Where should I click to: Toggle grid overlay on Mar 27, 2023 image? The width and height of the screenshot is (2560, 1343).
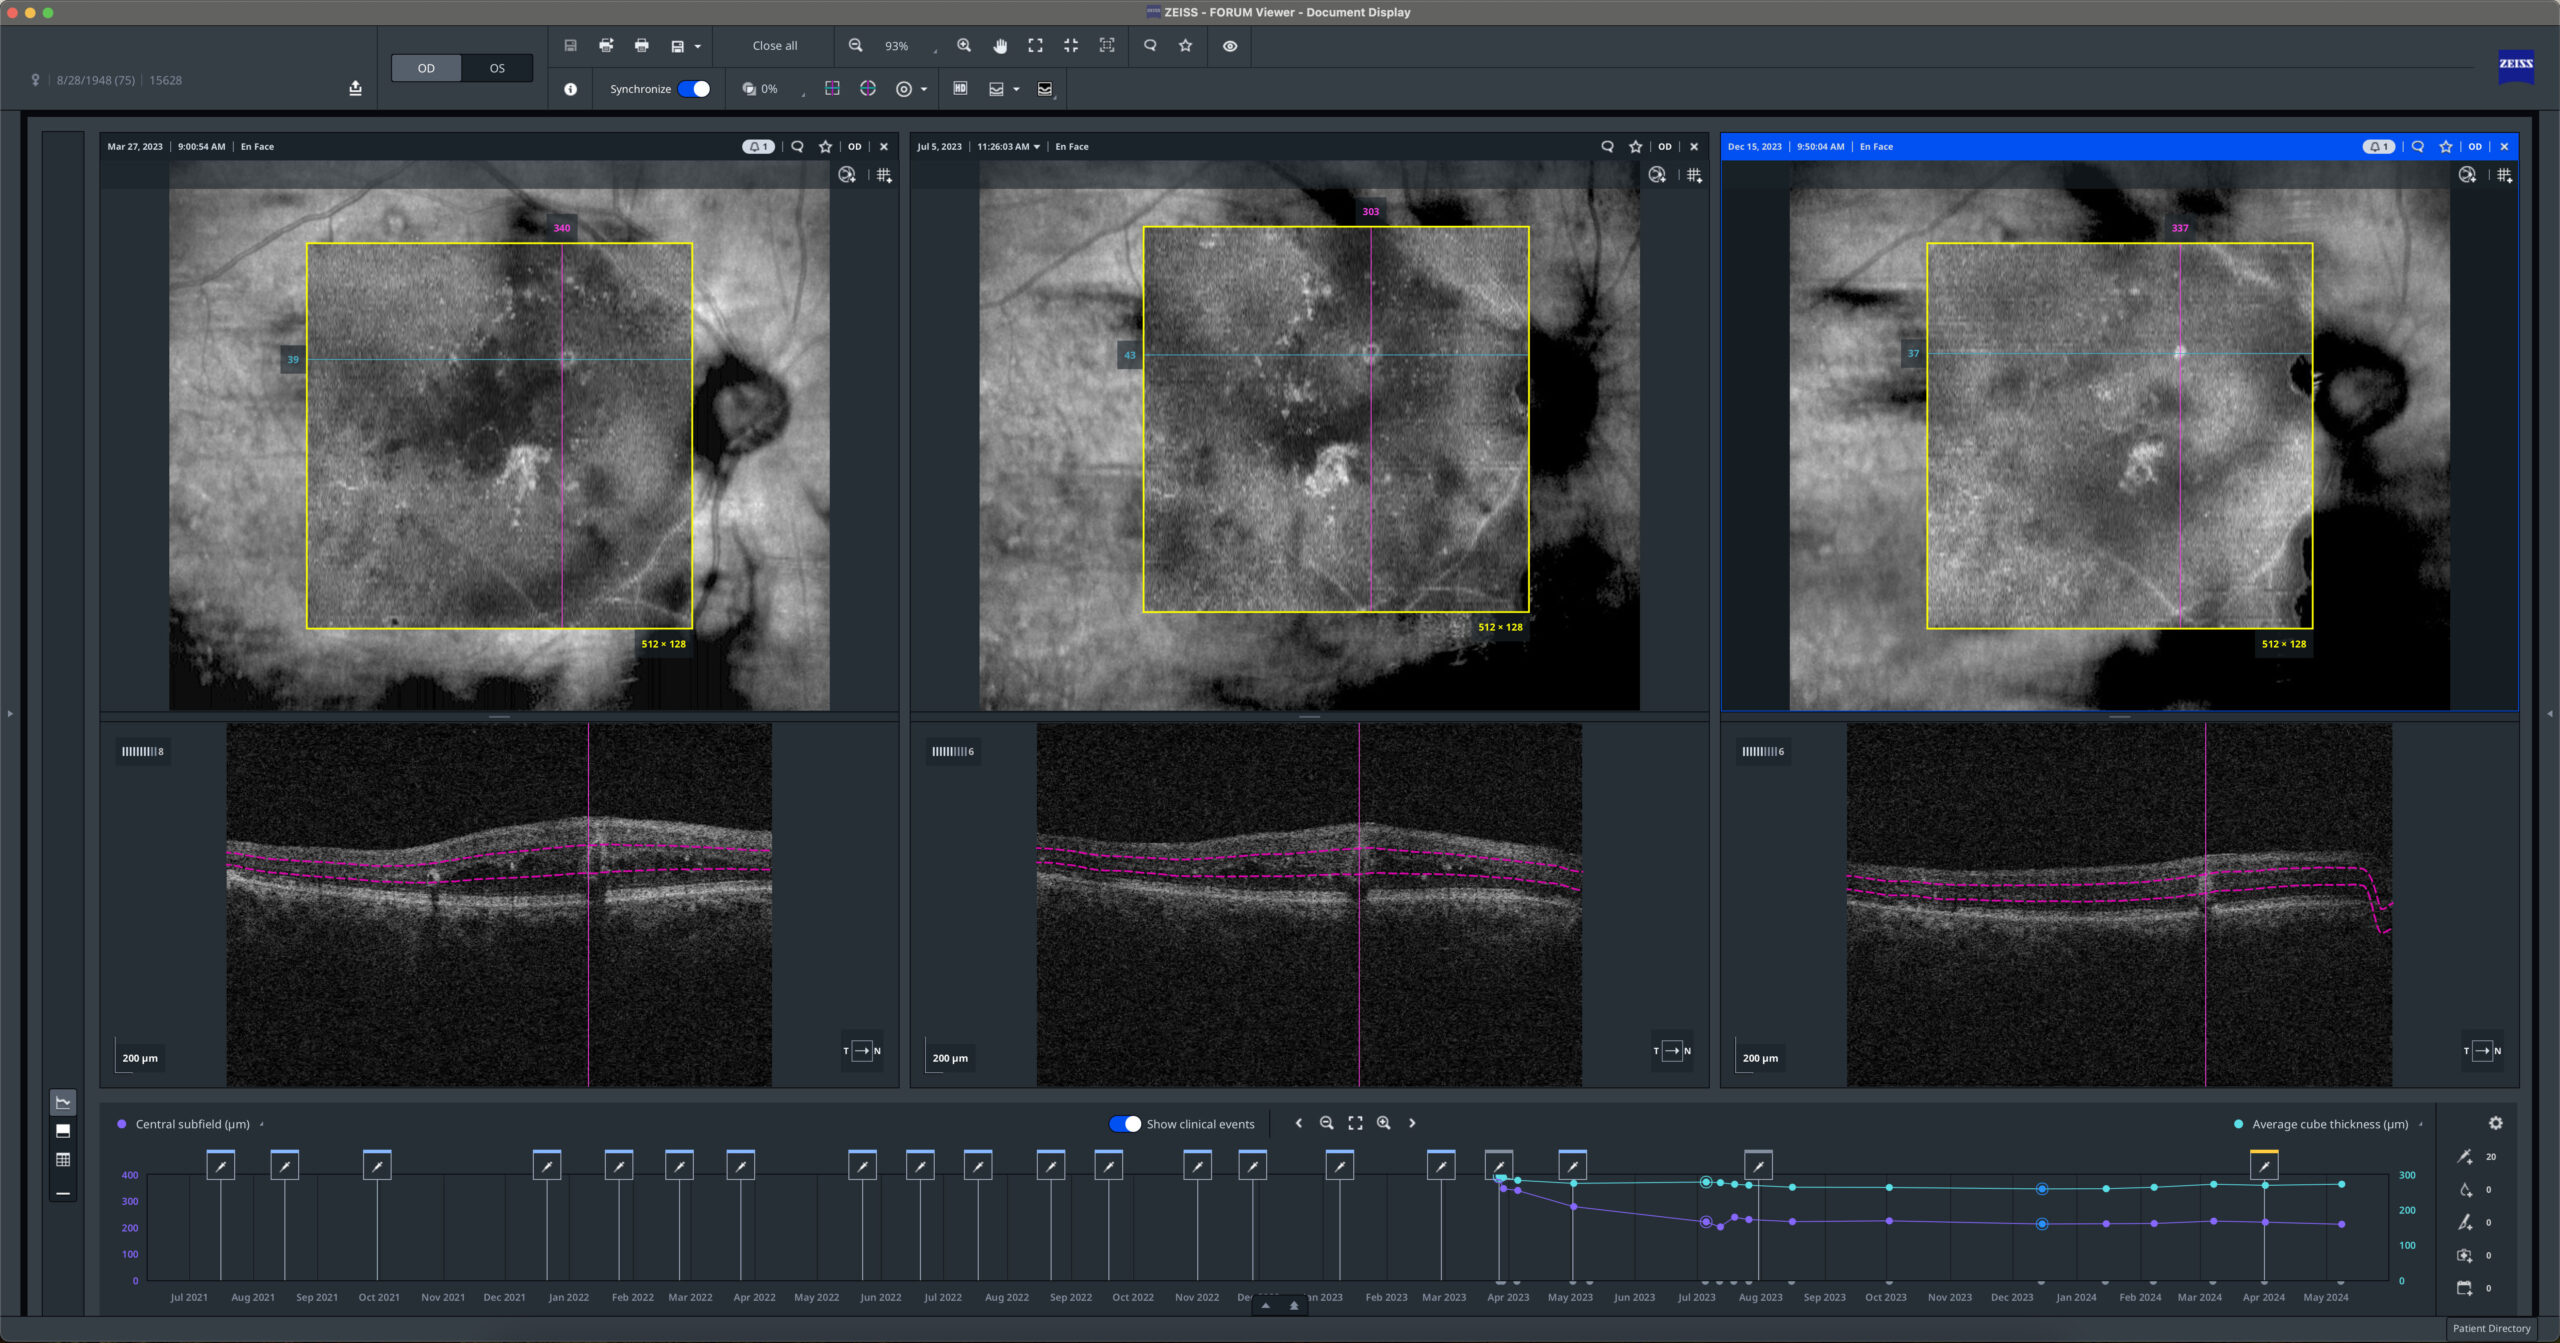884,175
